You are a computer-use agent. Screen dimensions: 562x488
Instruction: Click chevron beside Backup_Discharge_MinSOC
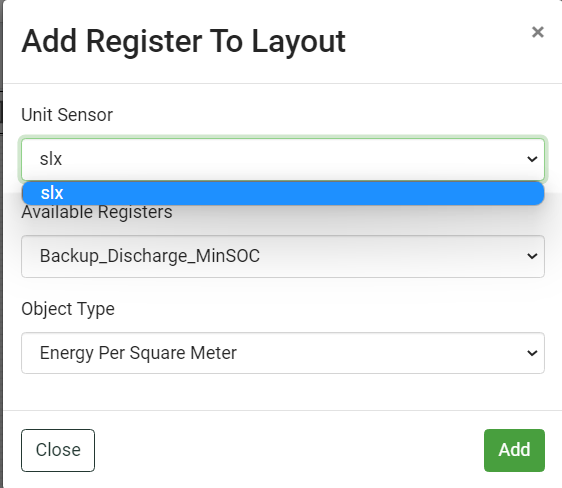[532, 256]
